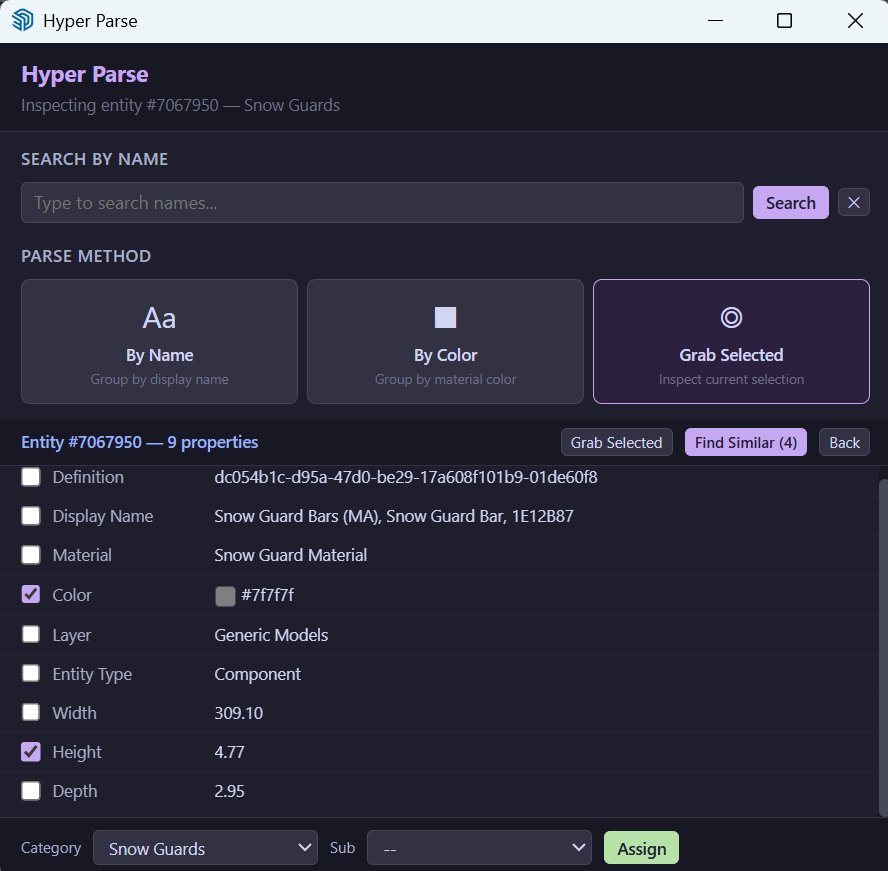The height and width of the screenshot is (871, 888).
Task: Click the "Aa" icon in By Name card
Action: (x=158, y=317)
